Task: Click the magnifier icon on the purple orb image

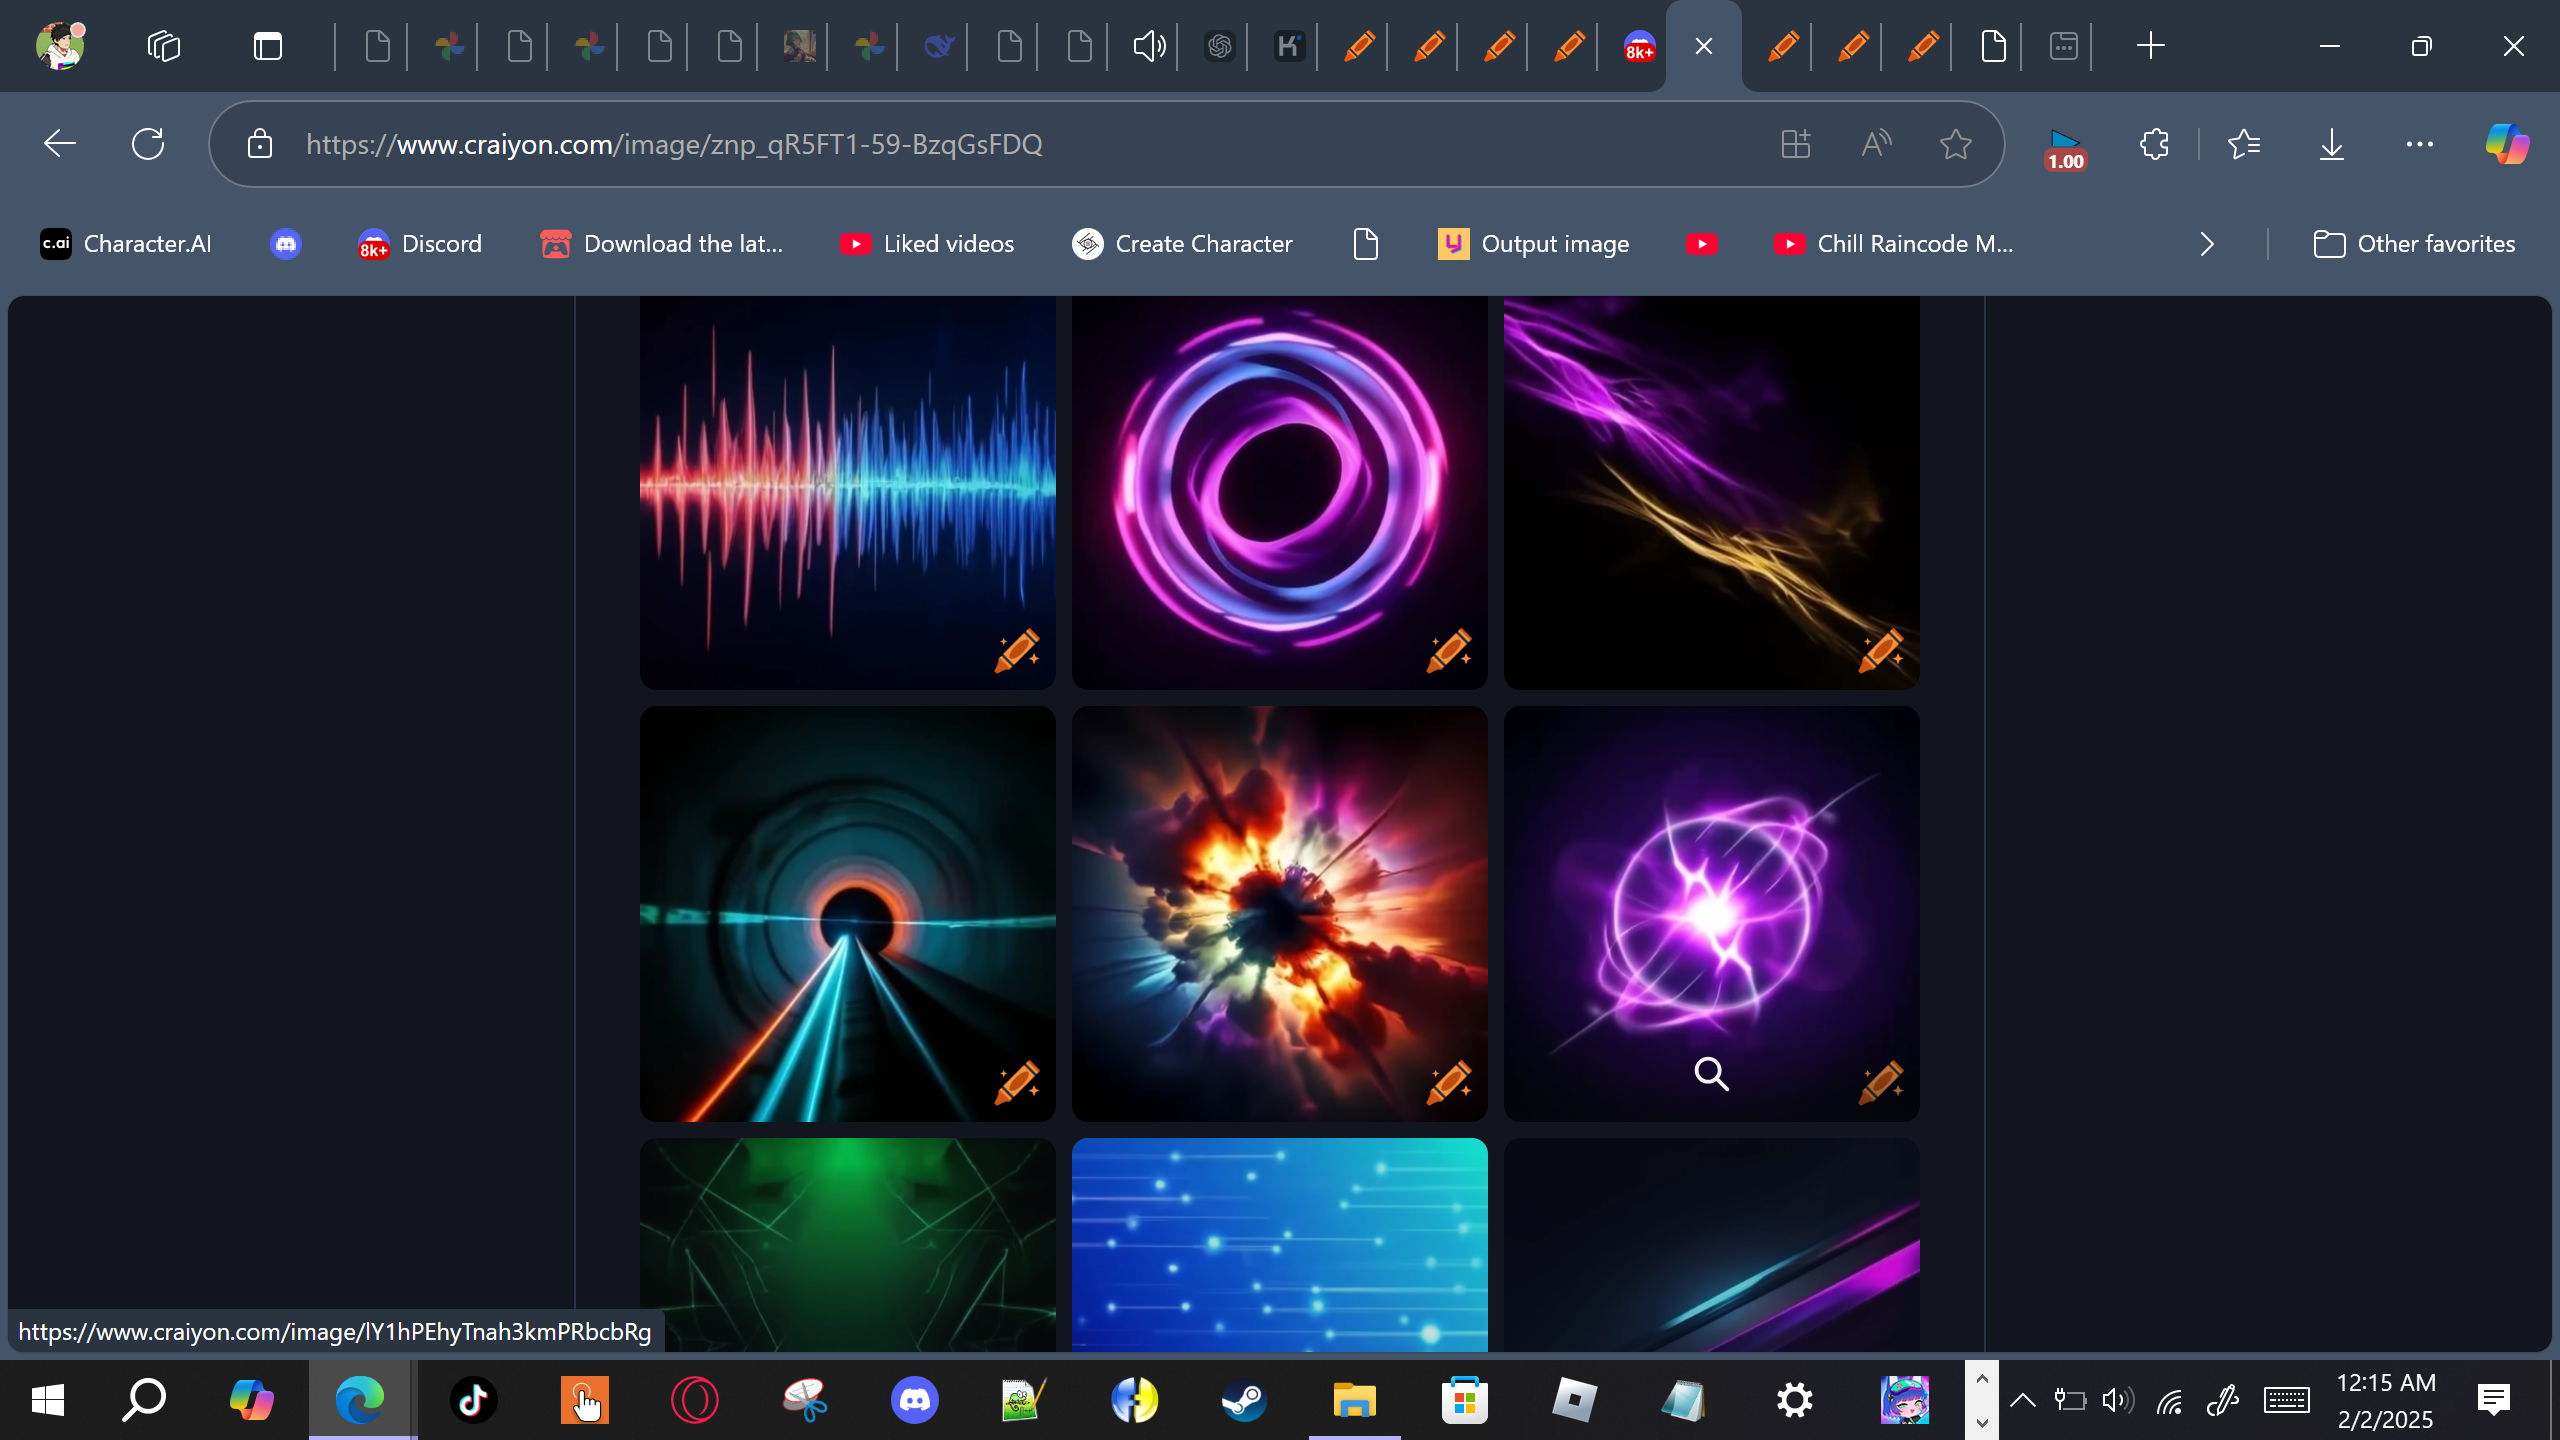Action: point(1711,1074)
